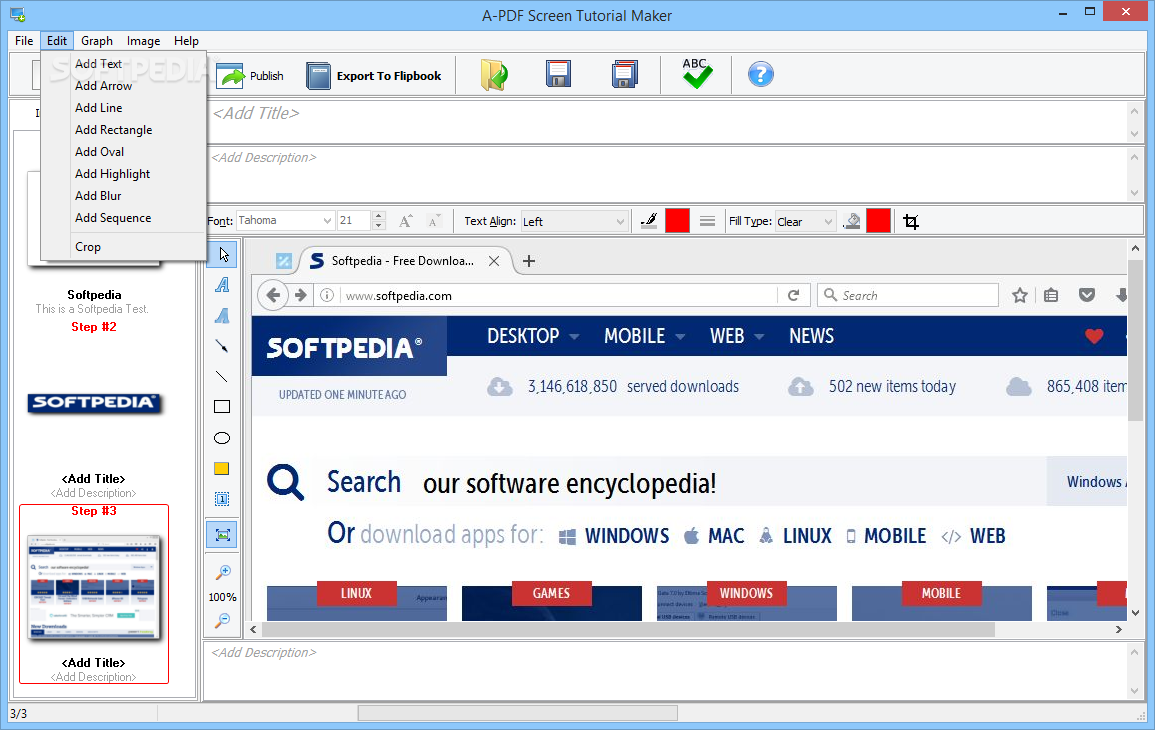Click canvas scroll-right arrow
Image resolution: width=1155 pixels, height=730 pixels.
pyautogui.click(x=1119, y=629)
